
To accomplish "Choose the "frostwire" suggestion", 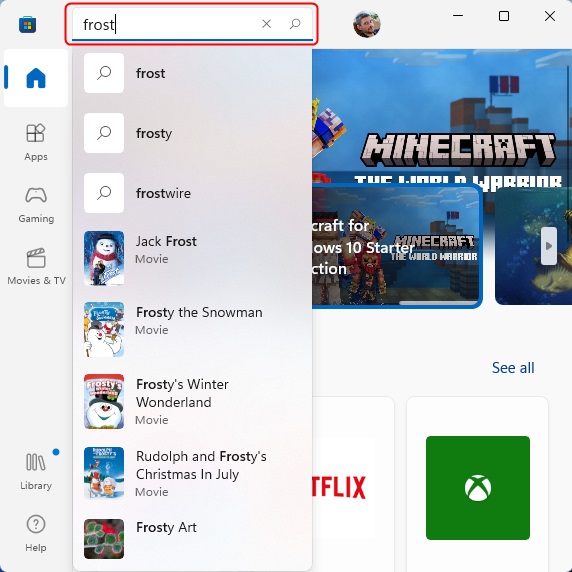I will pyautogui.click(x=192, y=193).
